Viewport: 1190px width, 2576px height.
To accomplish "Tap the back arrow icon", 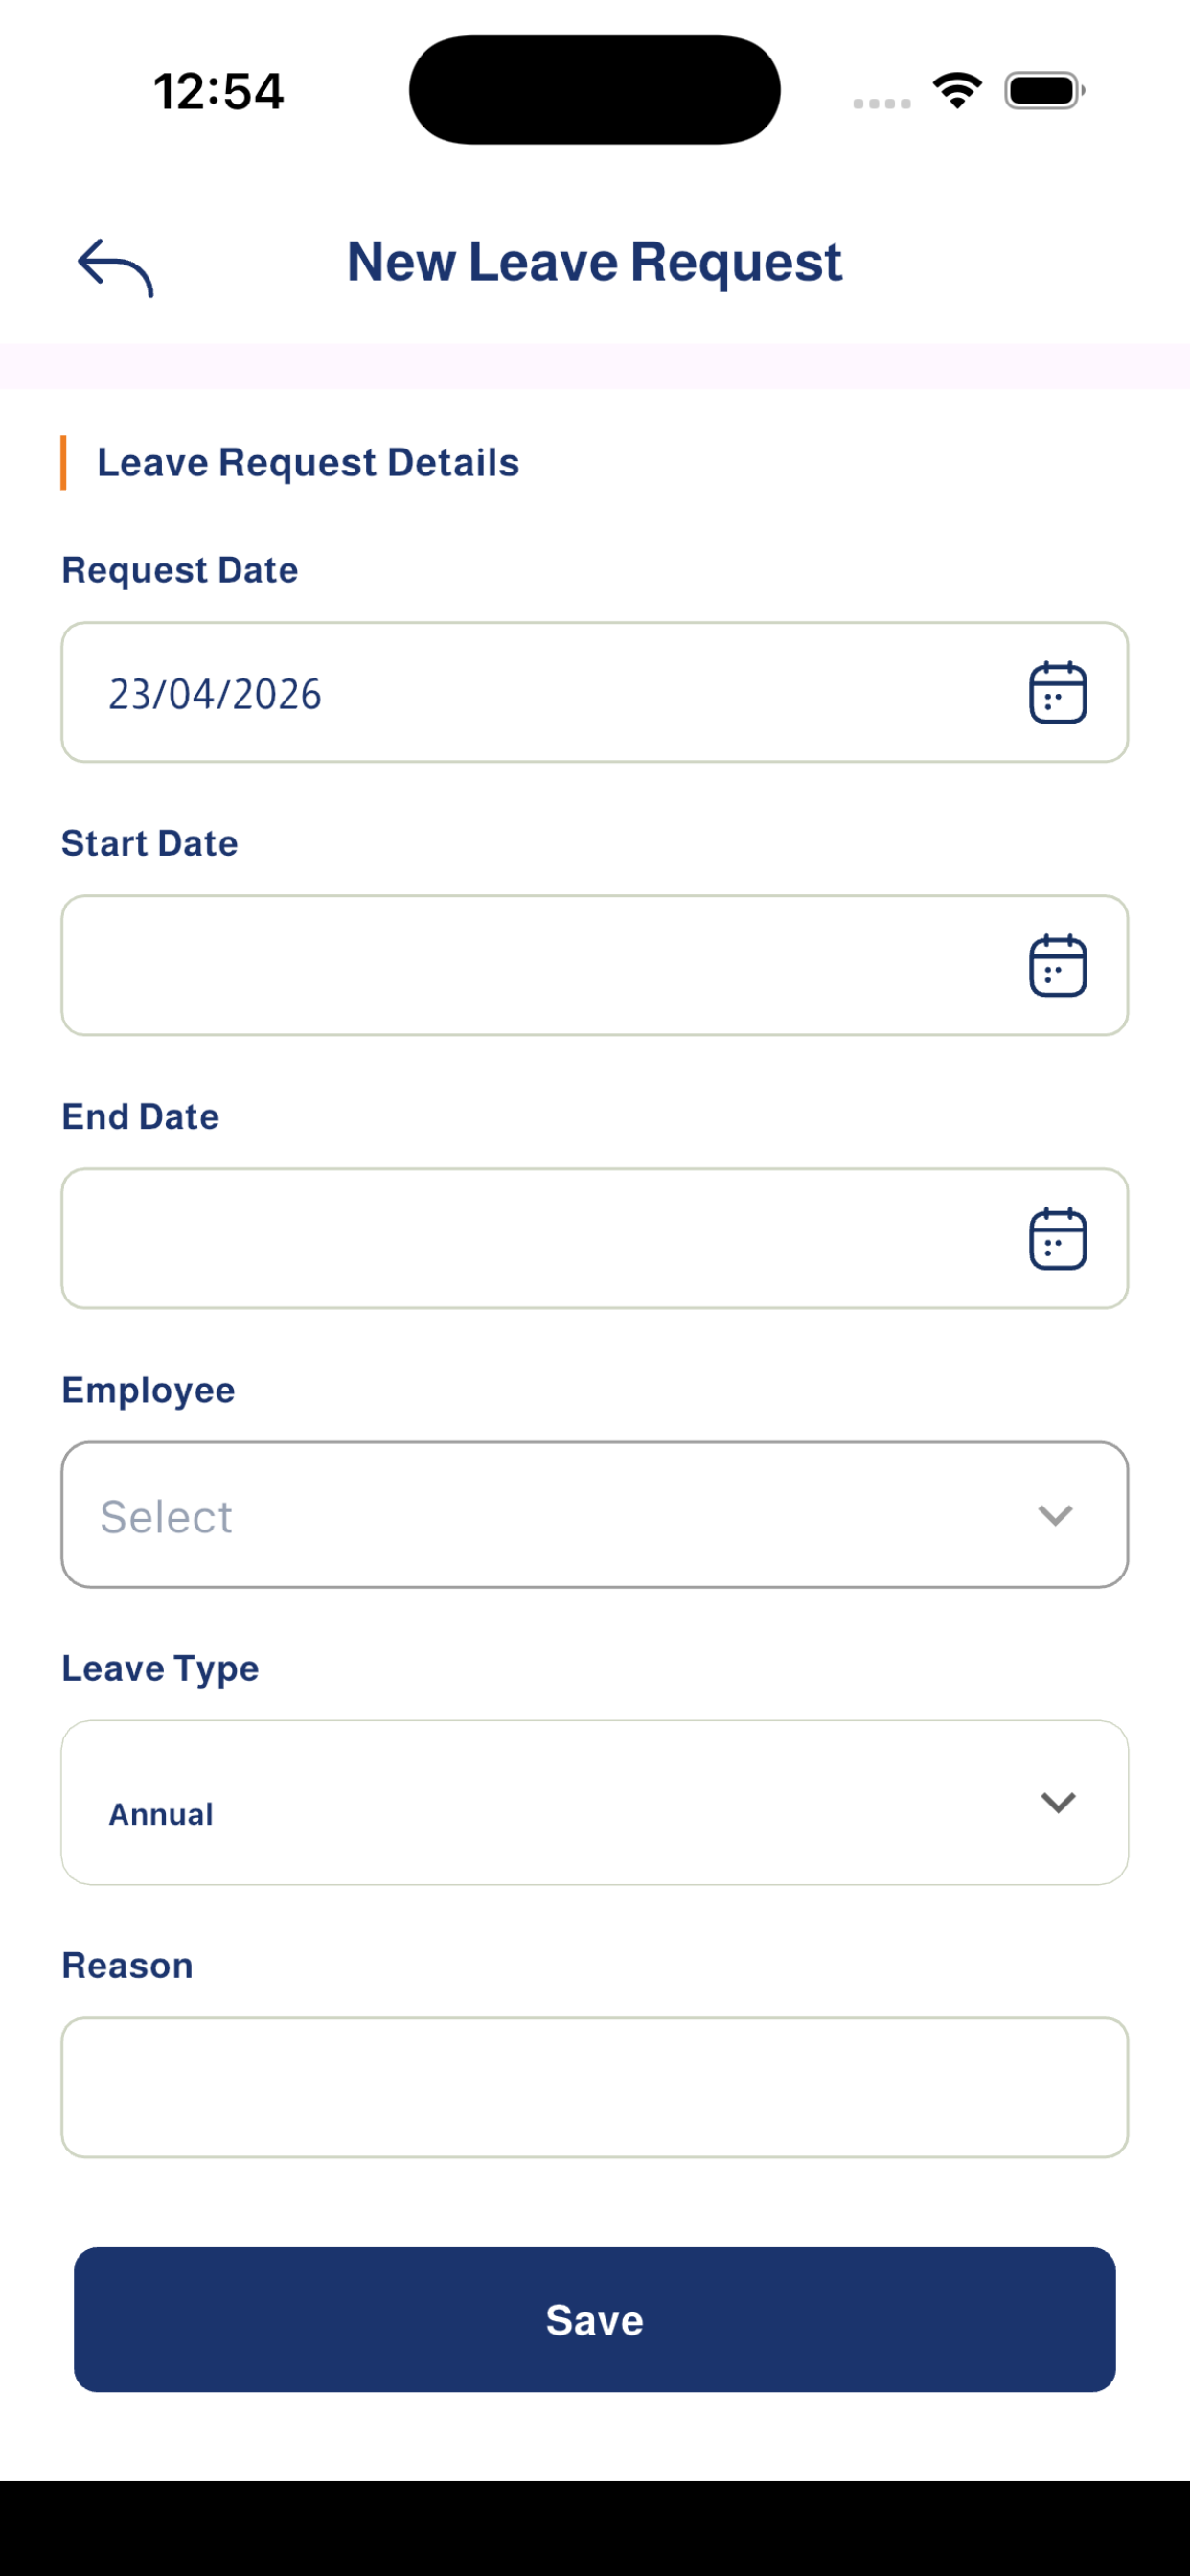I will click(x=115, y=268).
